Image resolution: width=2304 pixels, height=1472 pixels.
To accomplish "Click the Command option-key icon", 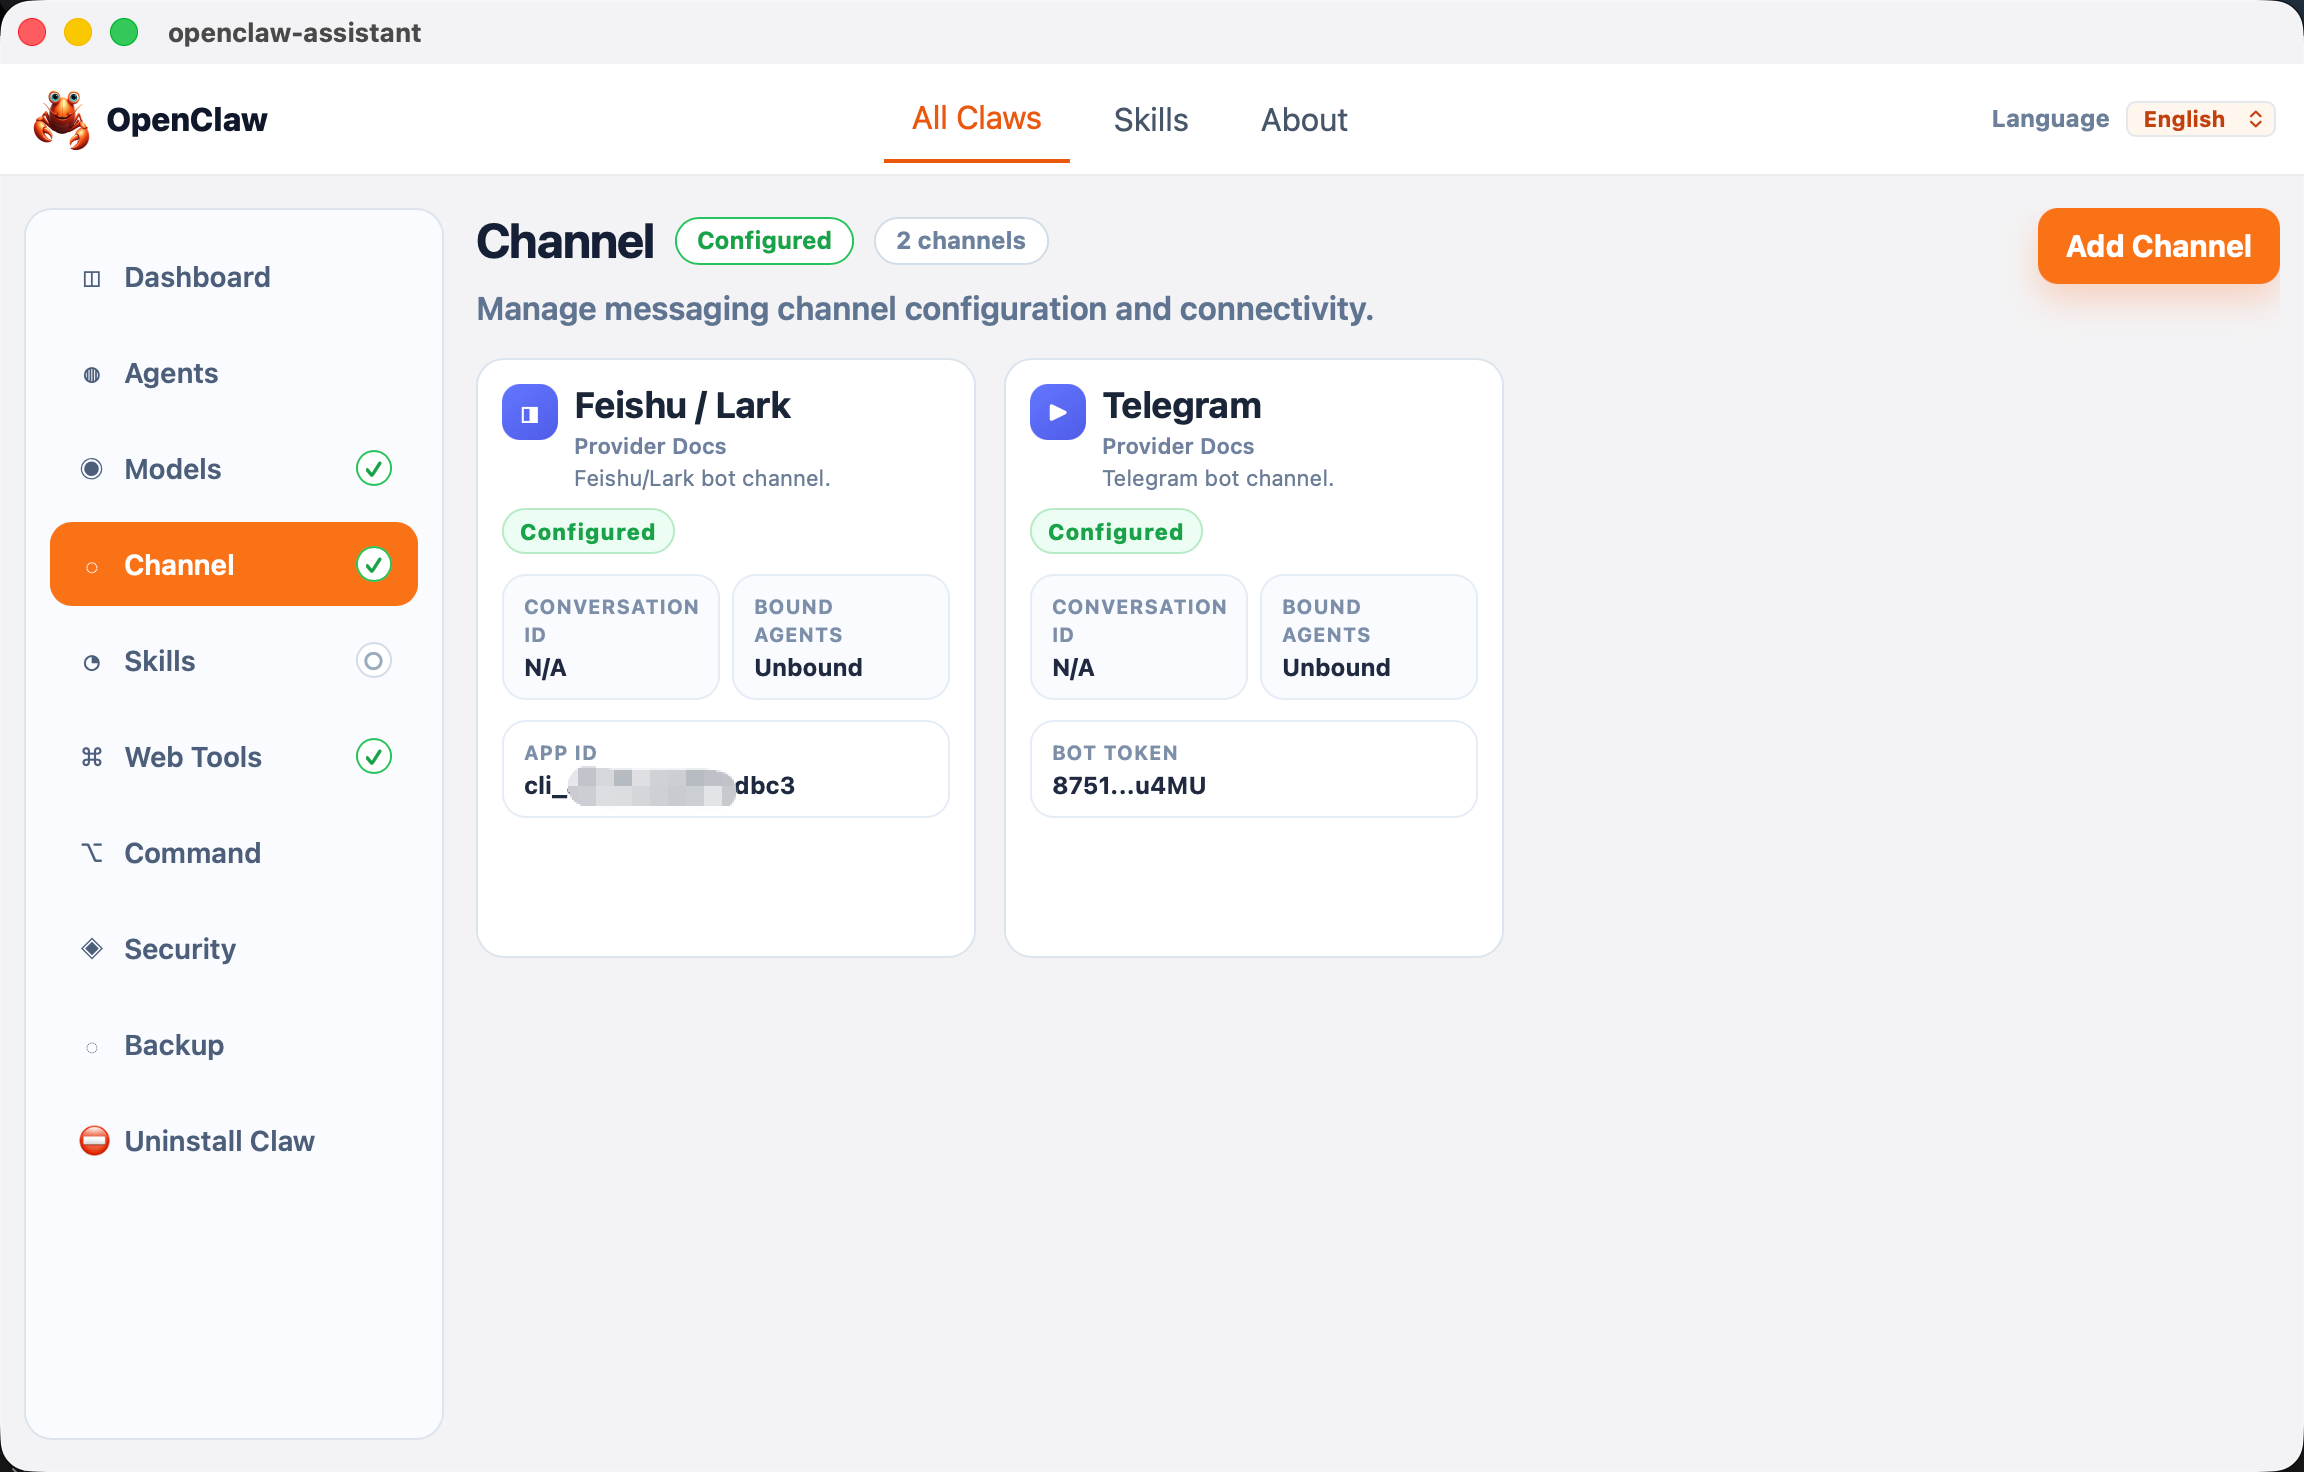I will pos(92,852).
